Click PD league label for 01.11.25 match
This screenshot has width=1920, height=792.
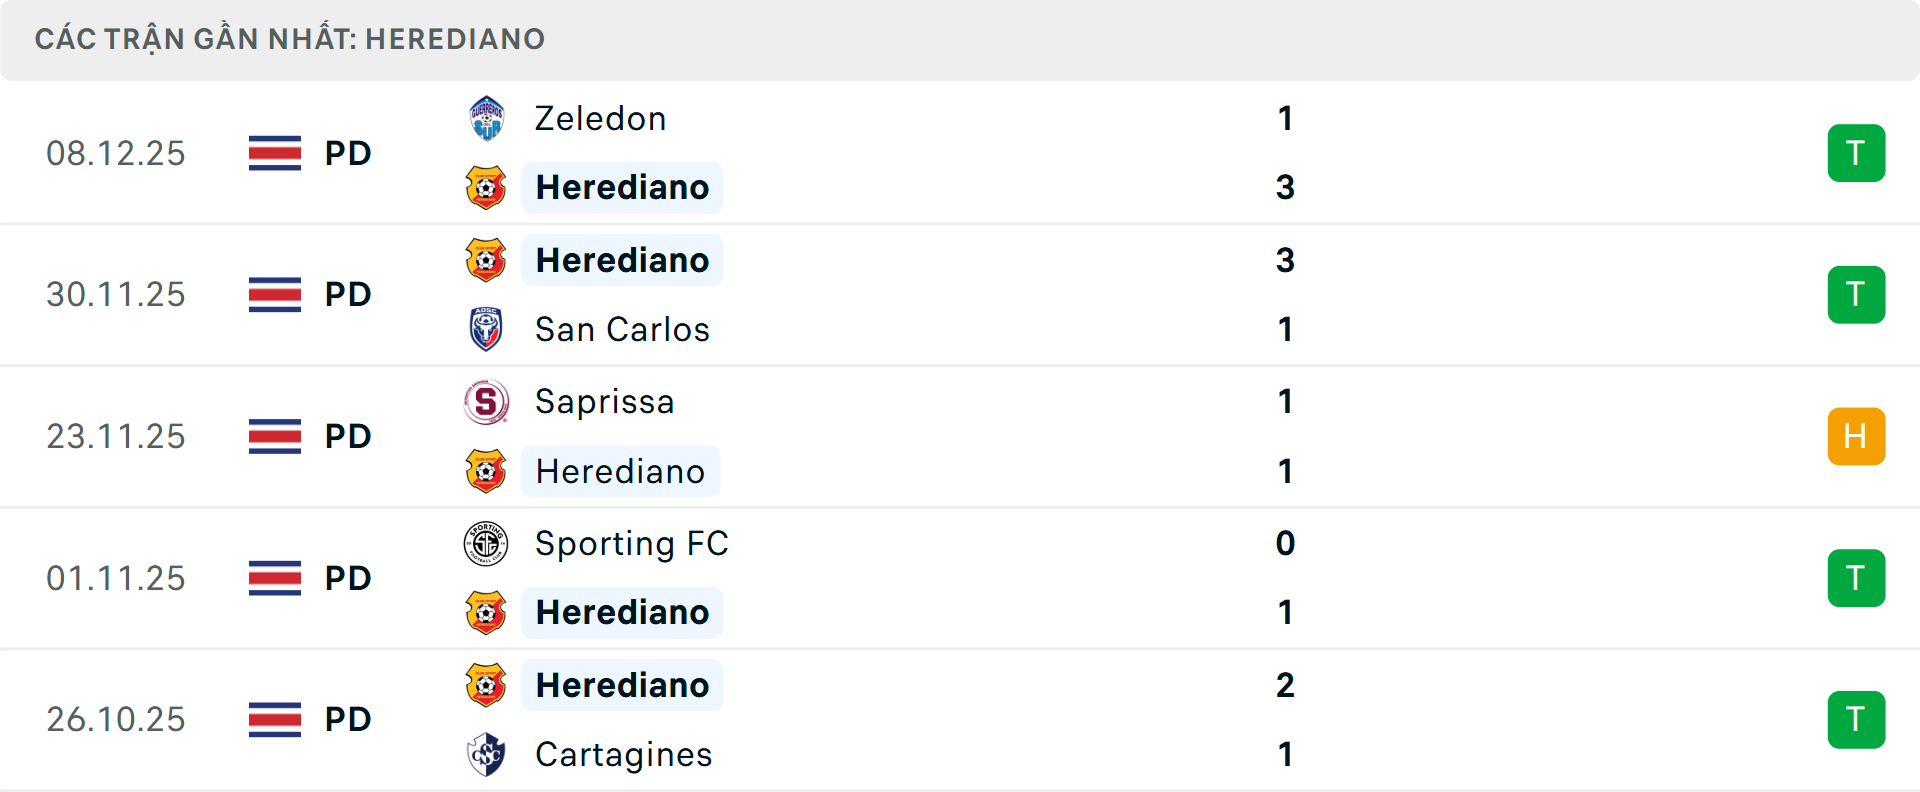tap(348, 578)
